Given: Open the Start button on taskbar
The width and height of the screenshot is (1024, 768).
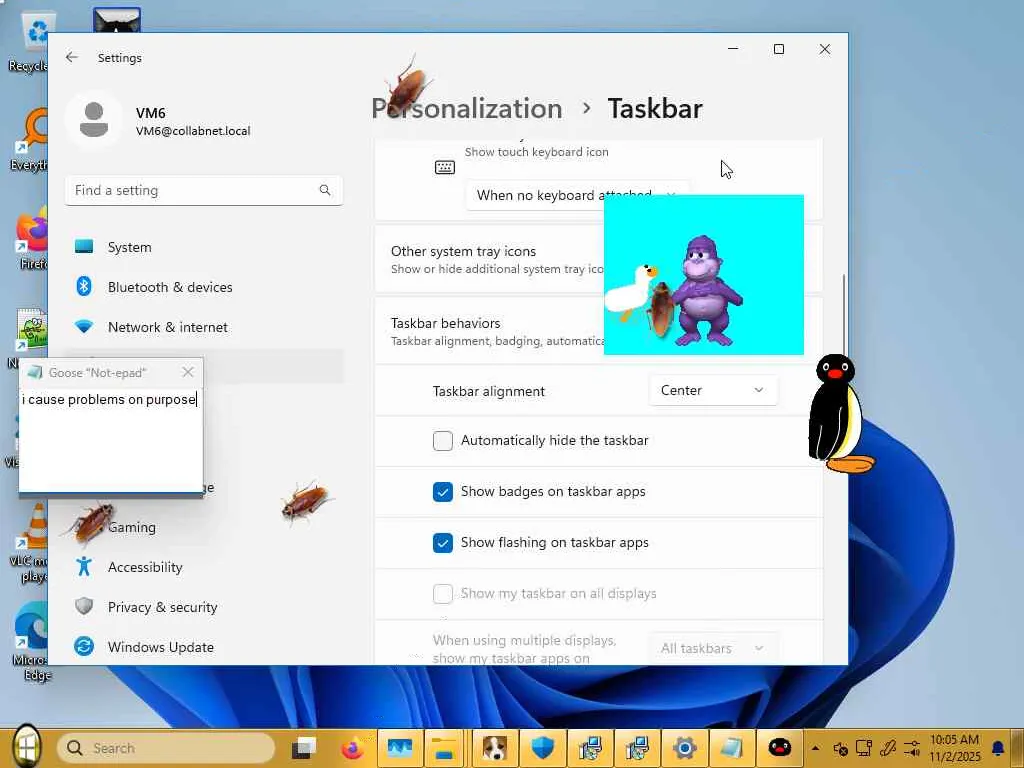Looking at the screenshot, I should 26,746.
